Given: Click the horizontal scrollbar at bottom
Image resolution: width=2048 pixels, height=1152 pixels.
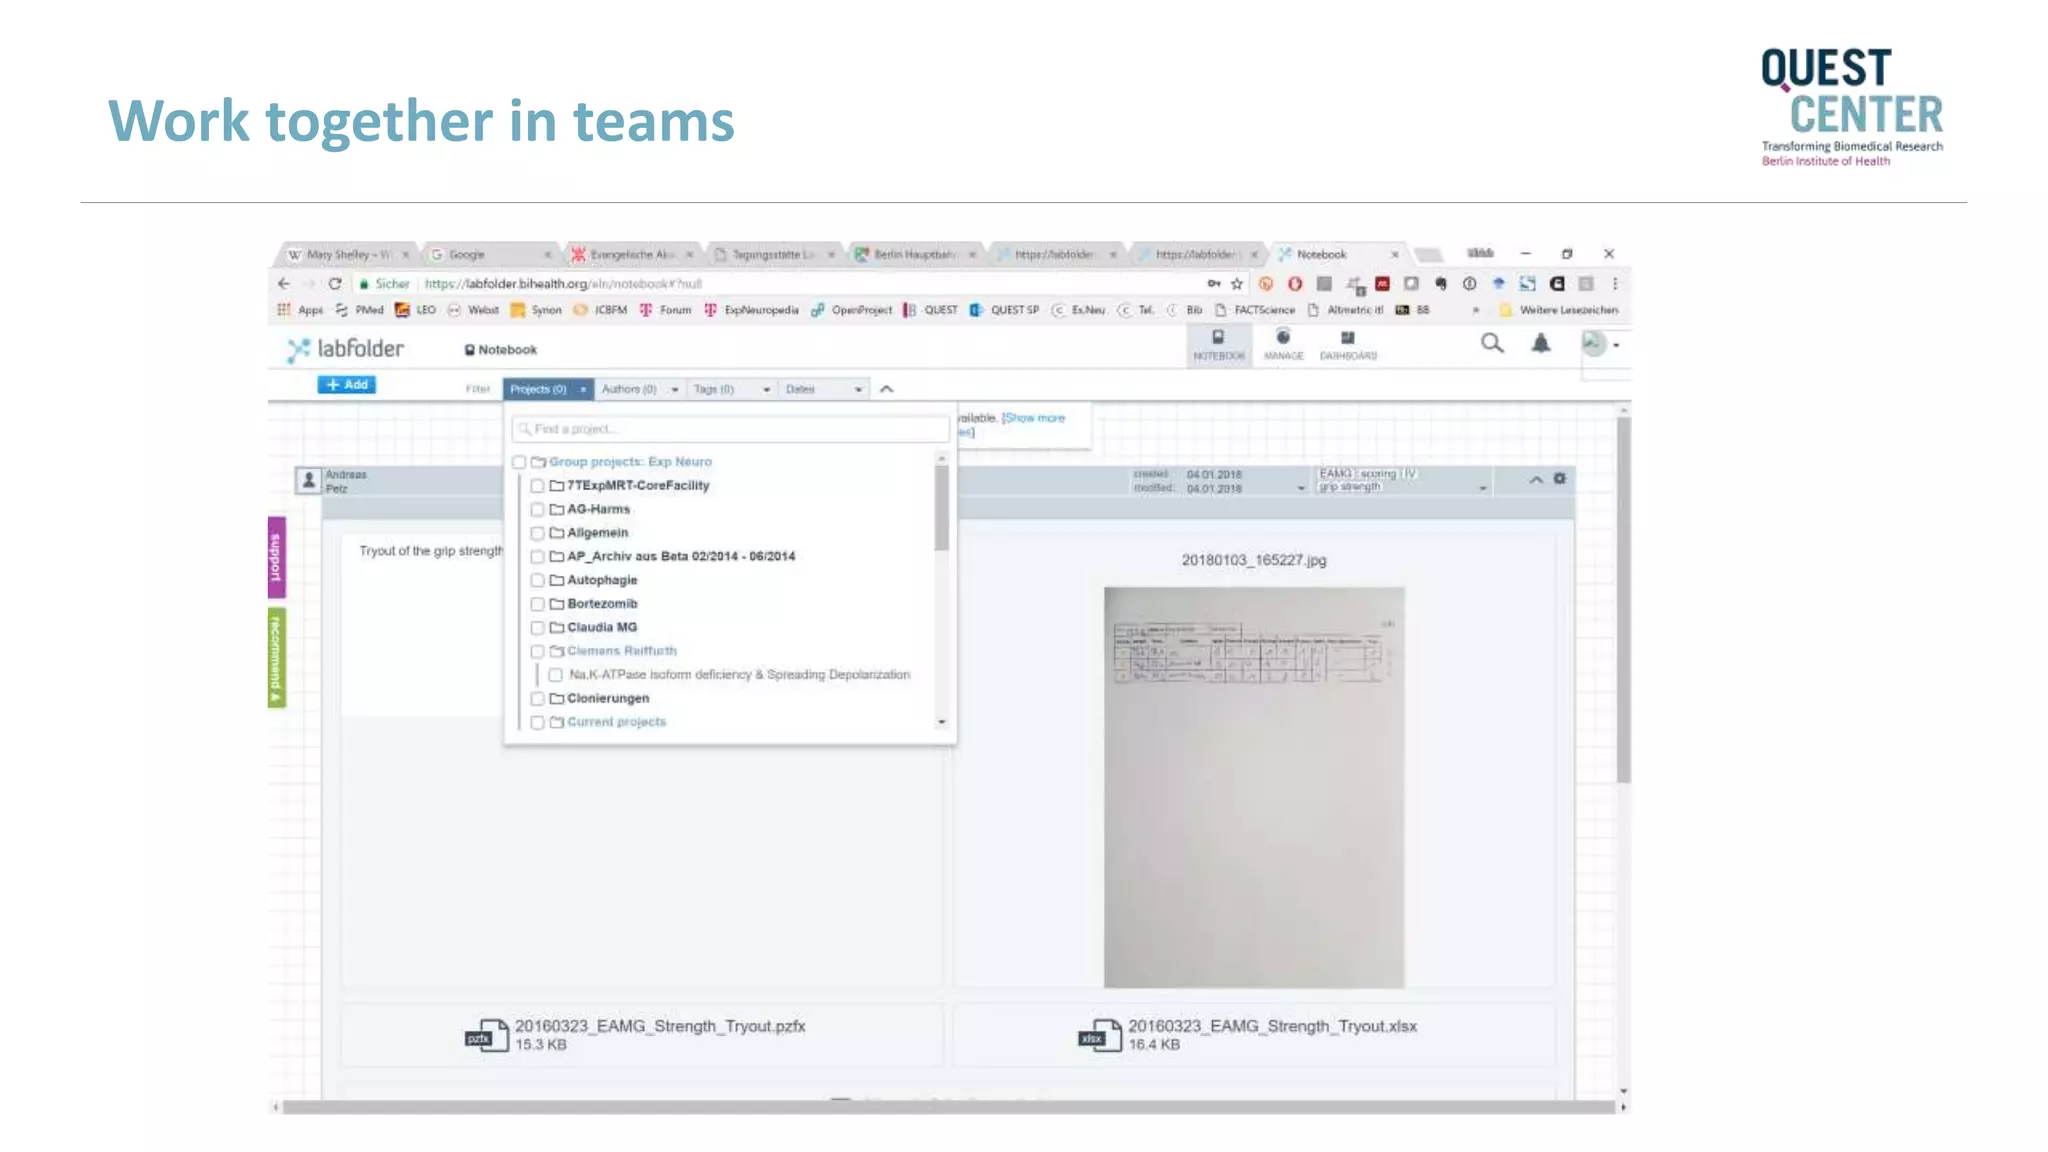Looking at the screenshot, I should 948,1107.
